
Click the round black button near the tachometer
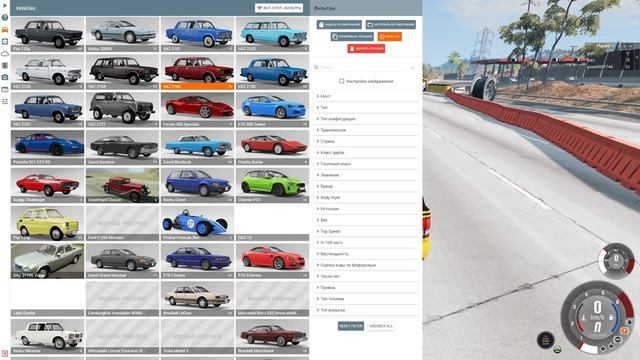pos(545,340)
